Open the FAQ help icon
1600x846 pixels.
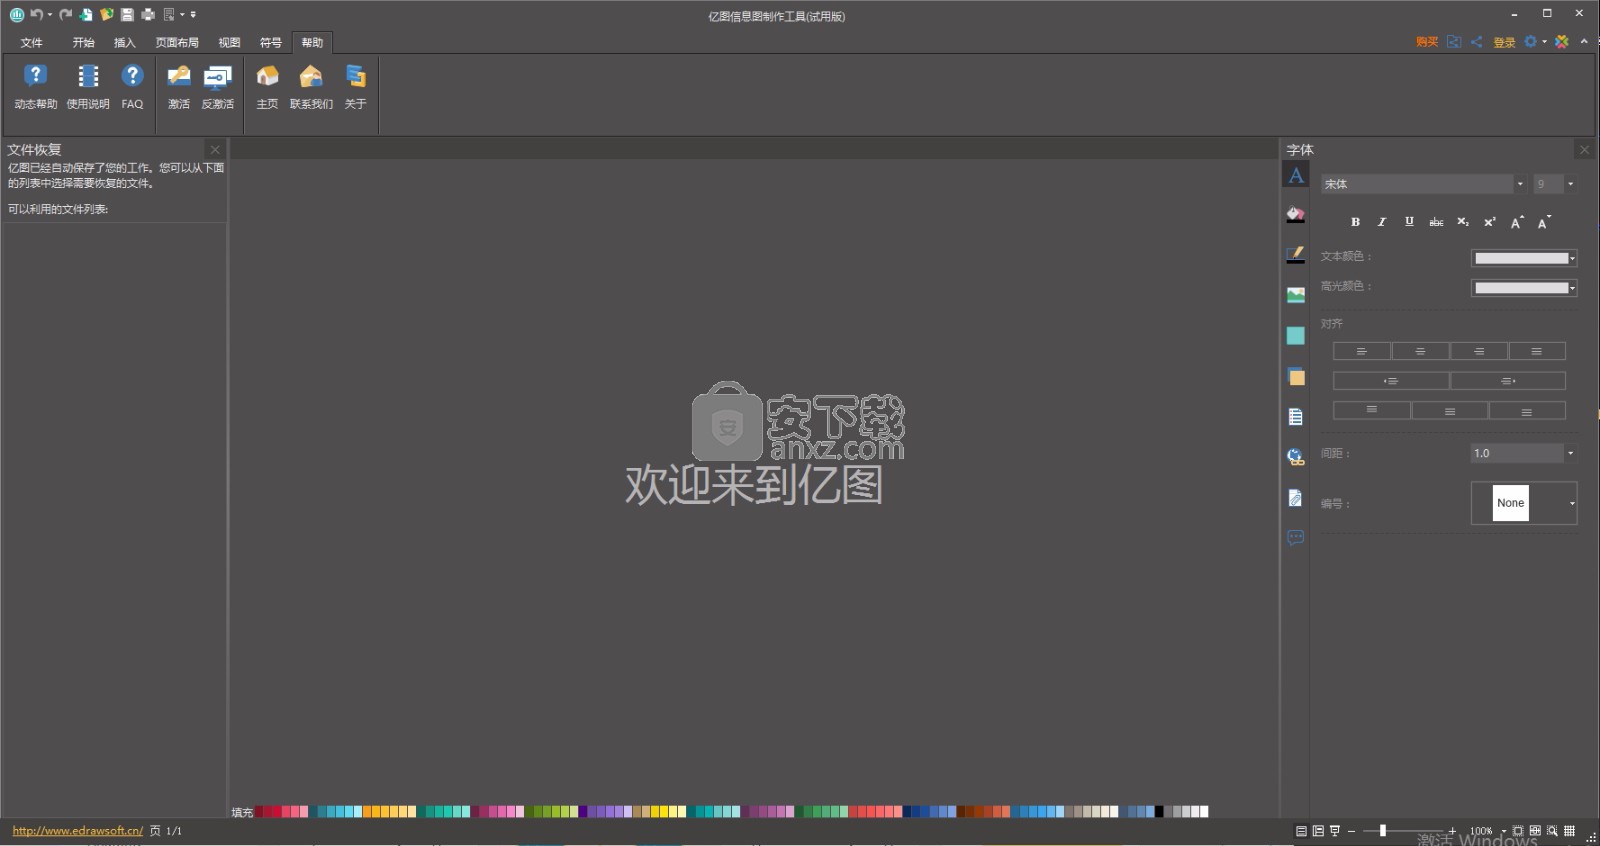132,86
